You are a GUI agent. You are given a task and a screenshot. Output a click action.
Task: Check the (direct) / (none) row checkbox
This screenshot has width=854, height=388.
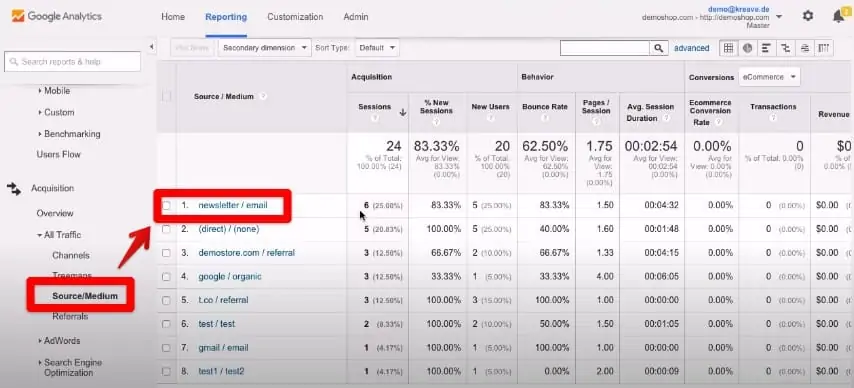[167, 229]
